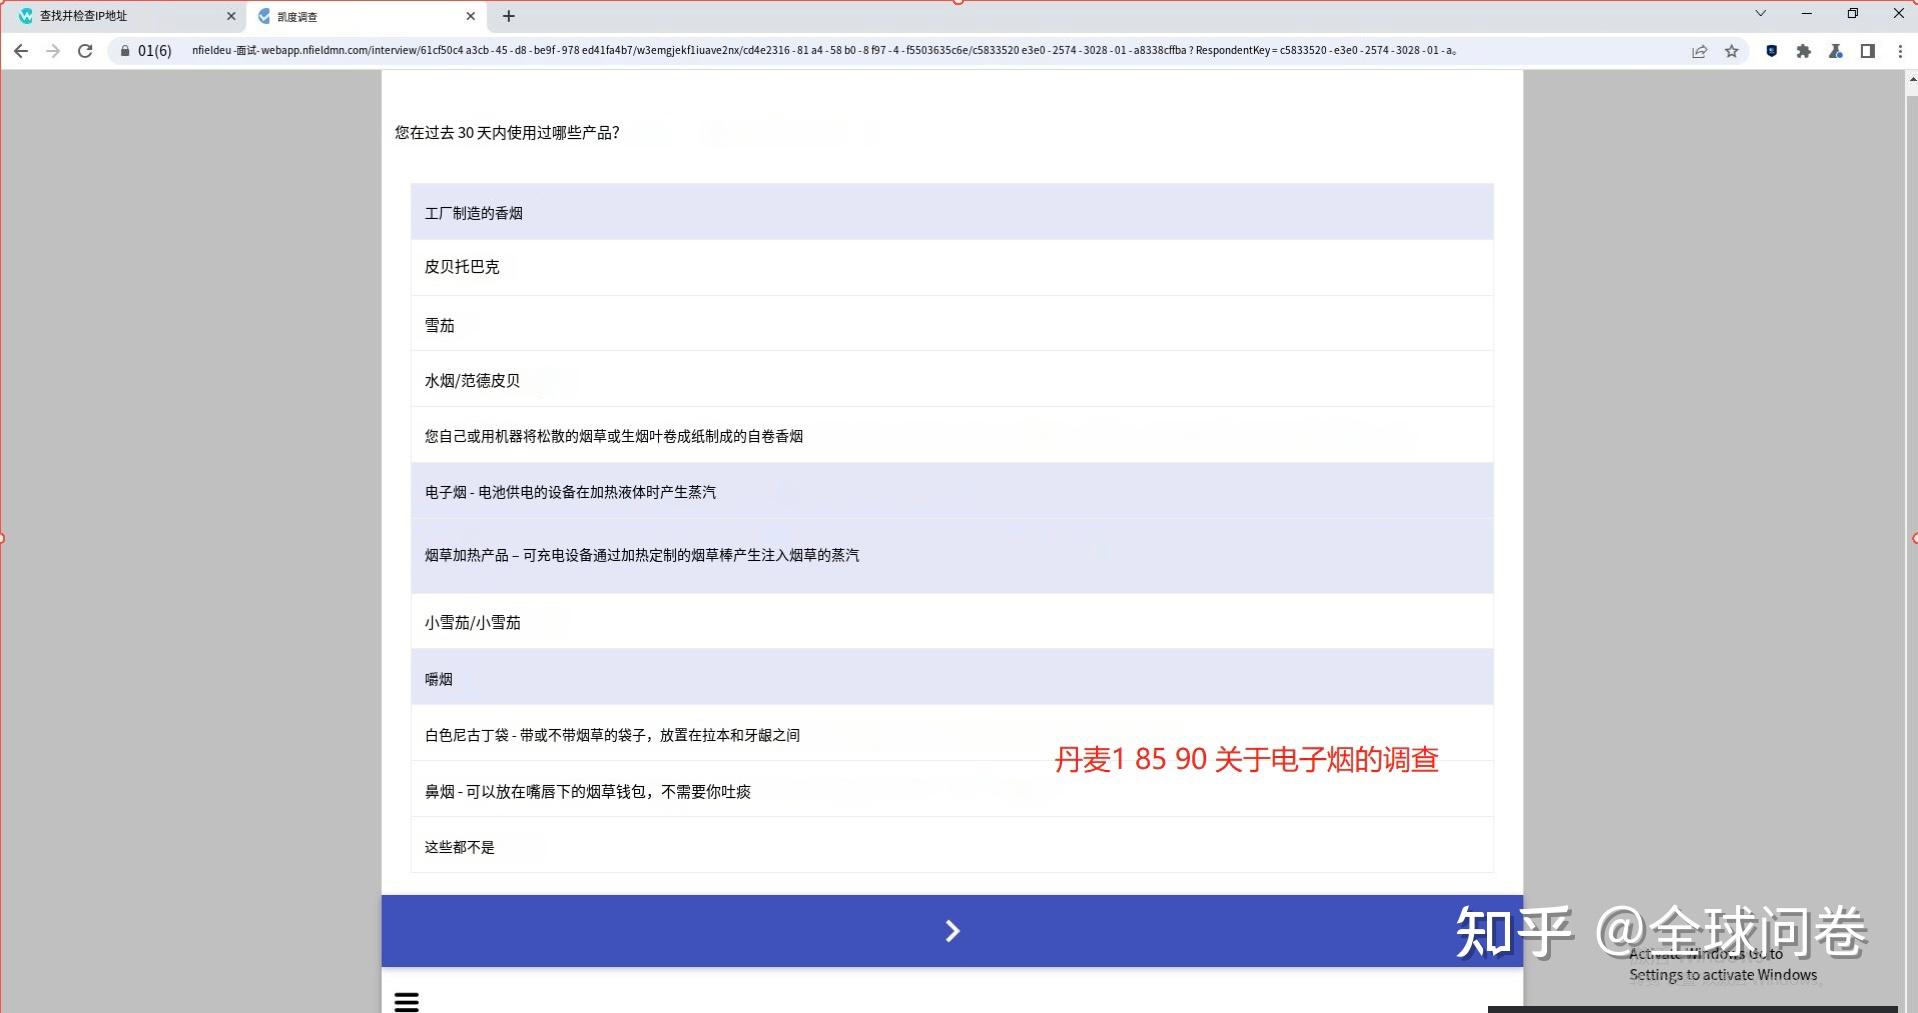Open the Chrome three-dot menu
The height and width of the screenshot is (1013, 1918).
1900,51
